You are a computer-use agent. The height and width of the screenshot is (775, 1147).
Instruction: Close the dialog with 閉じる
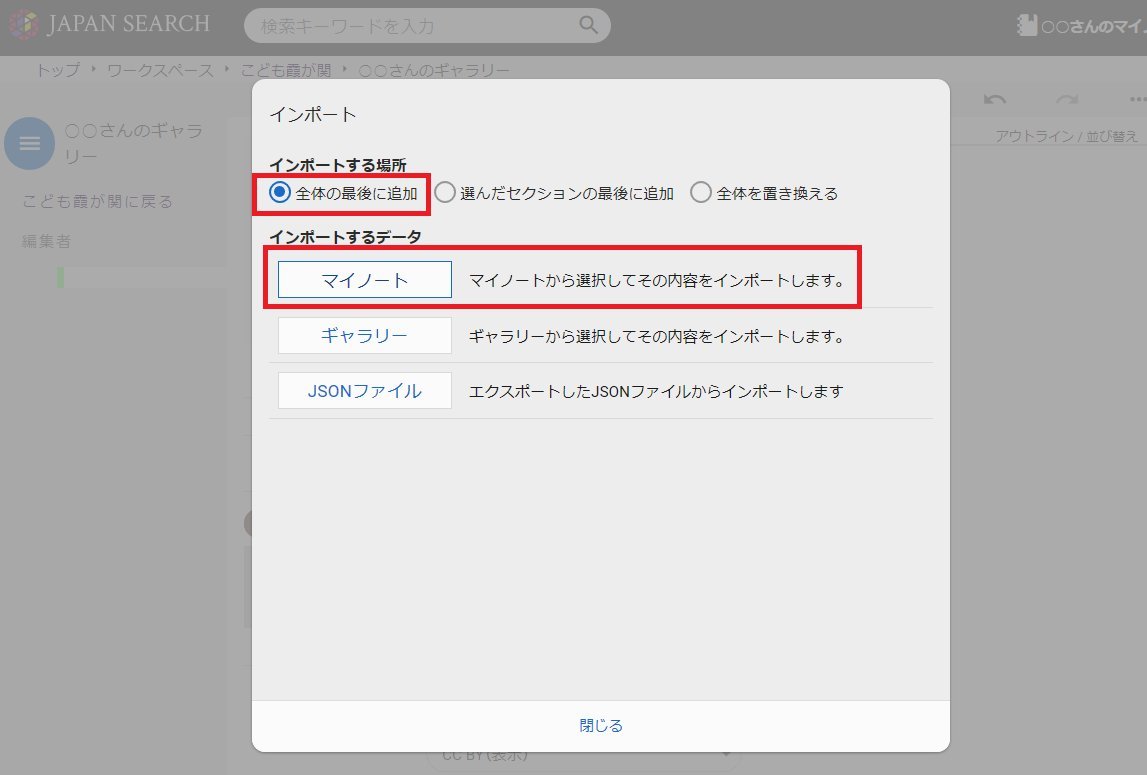pyautogui.click(x=601, y=726)
